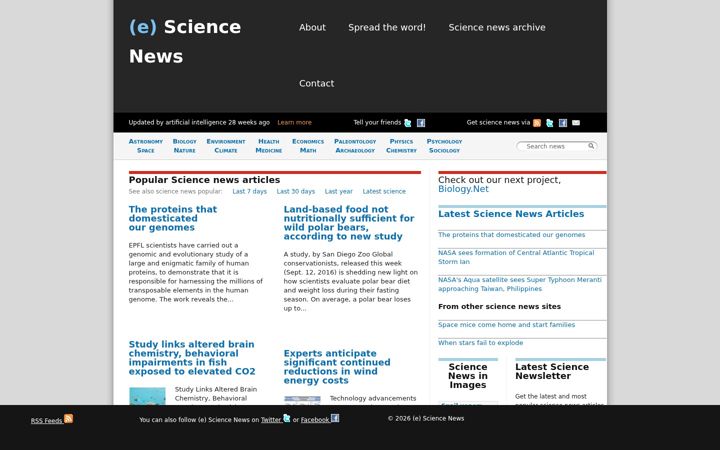Click Twitter text link in footer

click(270, 420)
